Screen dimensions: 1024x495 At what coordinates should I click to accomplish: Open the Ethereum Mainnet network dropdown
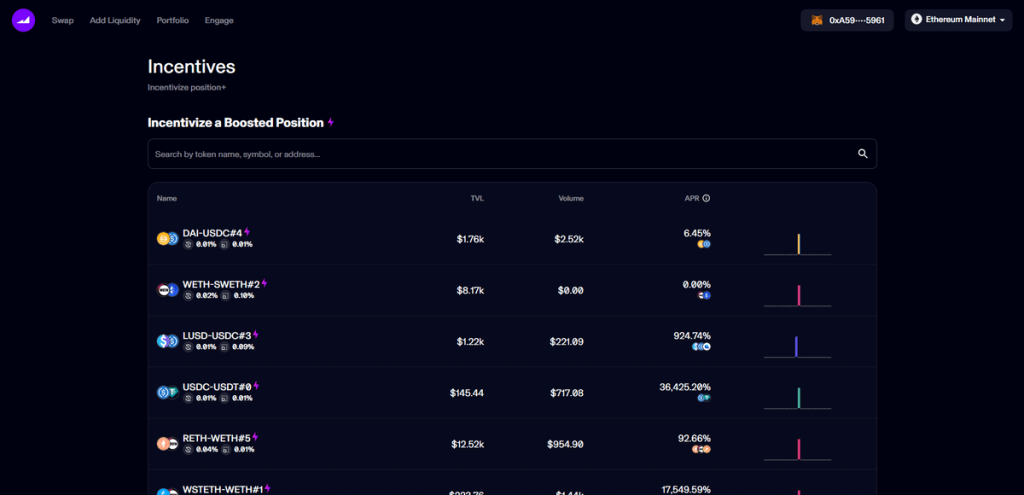coord(958,20)
